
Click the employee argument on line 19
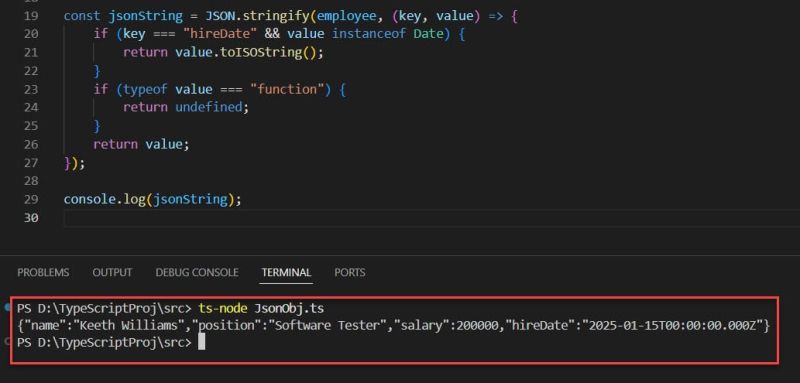click(x=346, y=16)
